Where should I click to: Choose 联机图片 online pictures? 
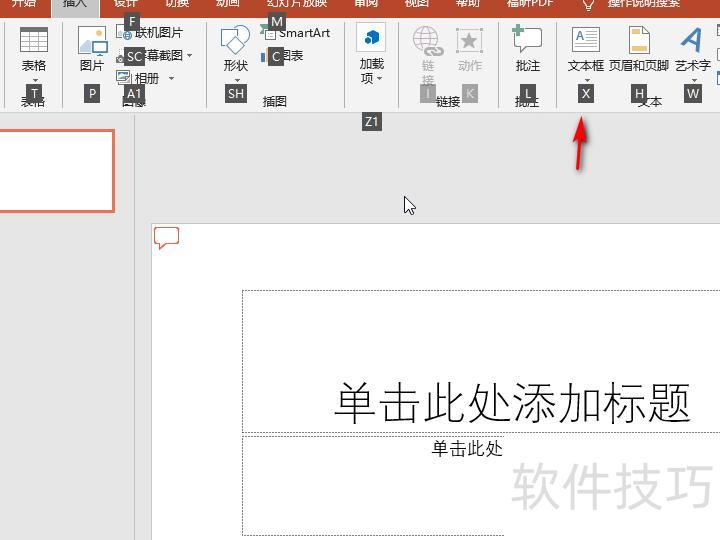click(x=150, y=33)
